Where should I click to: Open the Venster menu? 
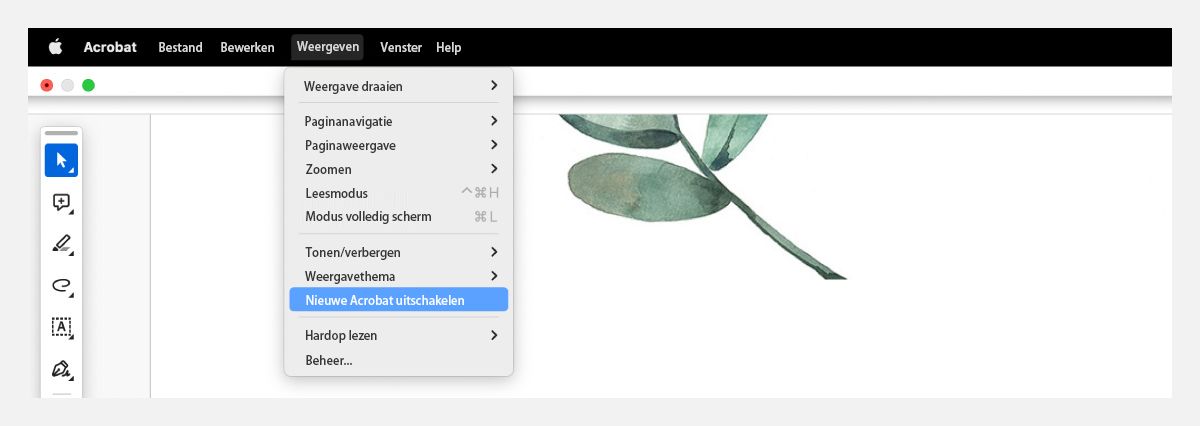[401, 47]
